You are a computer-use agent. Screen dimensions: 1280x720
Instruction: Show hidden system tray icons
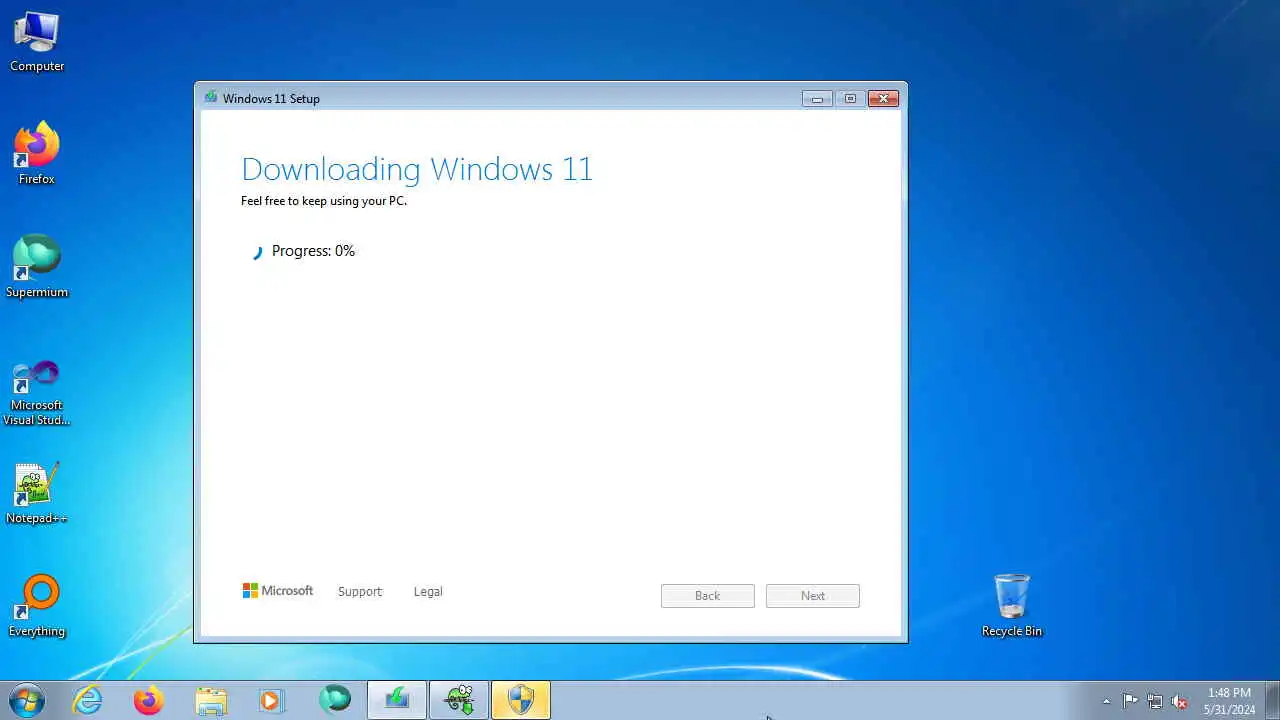click(1106, 701)
